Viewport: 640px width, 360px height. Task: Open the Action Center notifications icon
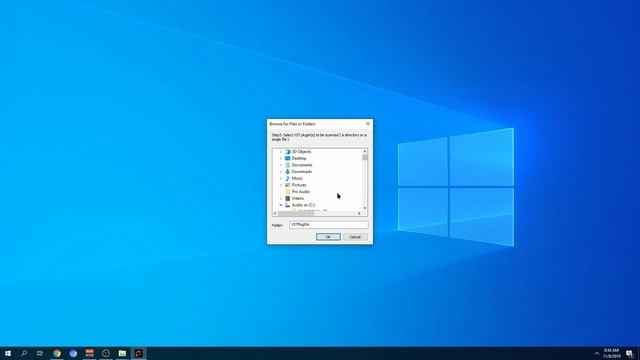tap(629, 353)
